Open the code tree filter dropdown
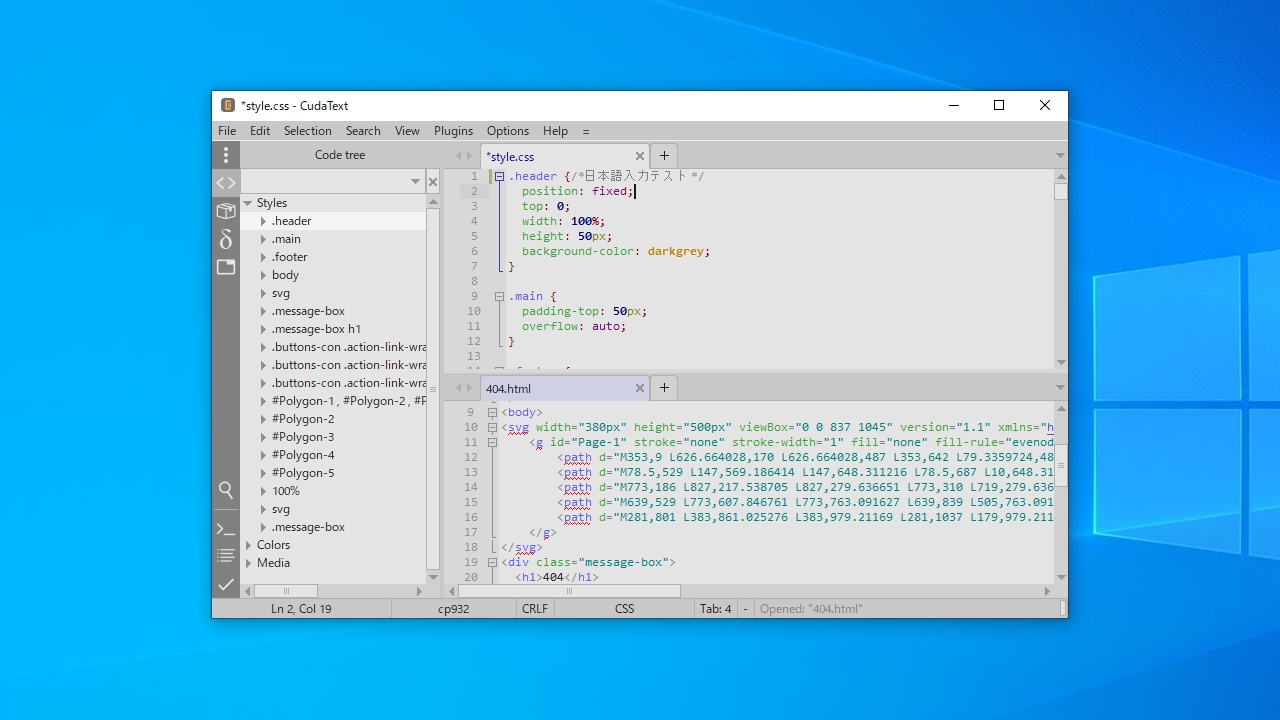The height and width of the screenshot is (720, 1280). point(415,181)
